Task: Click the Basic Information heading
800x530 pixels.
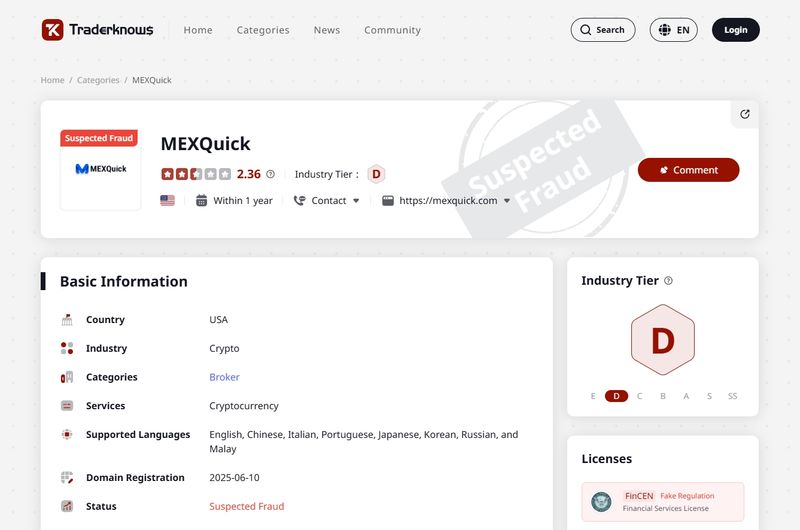Action: tap(123, 281)
